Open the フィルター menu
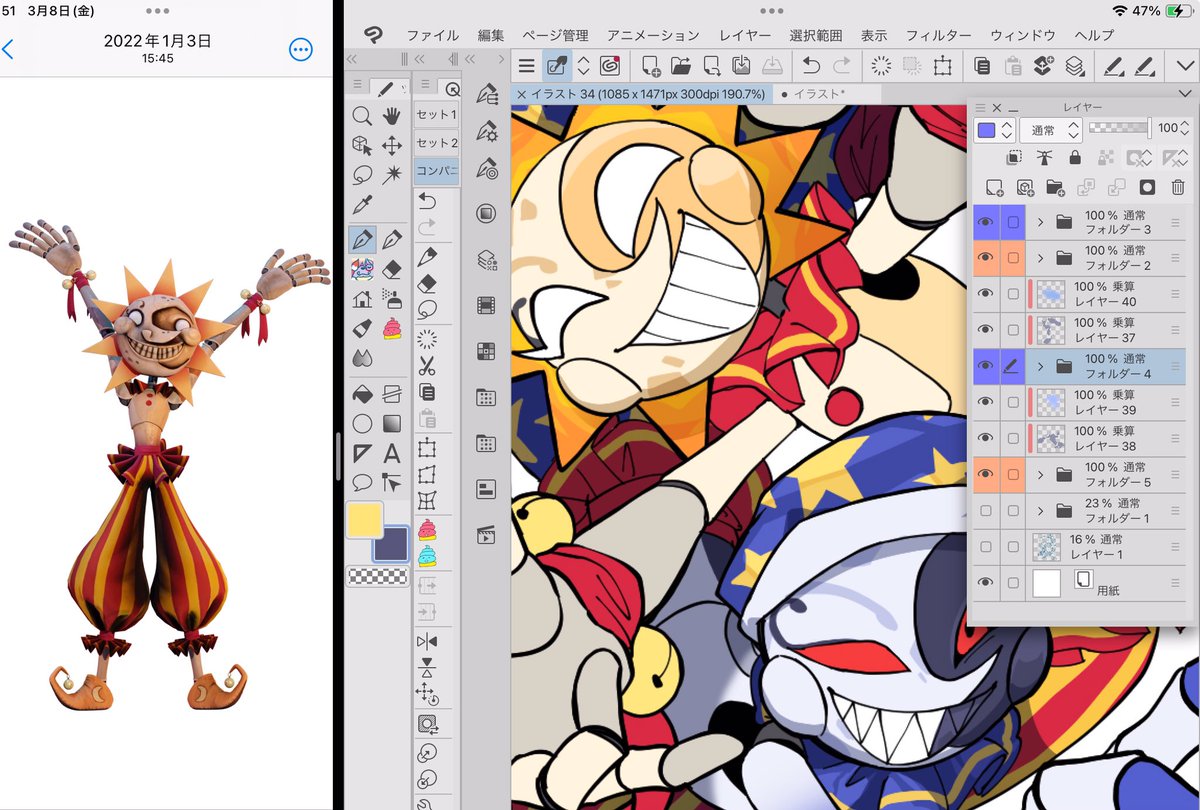1200x810 pixels. tap(938, 35)
